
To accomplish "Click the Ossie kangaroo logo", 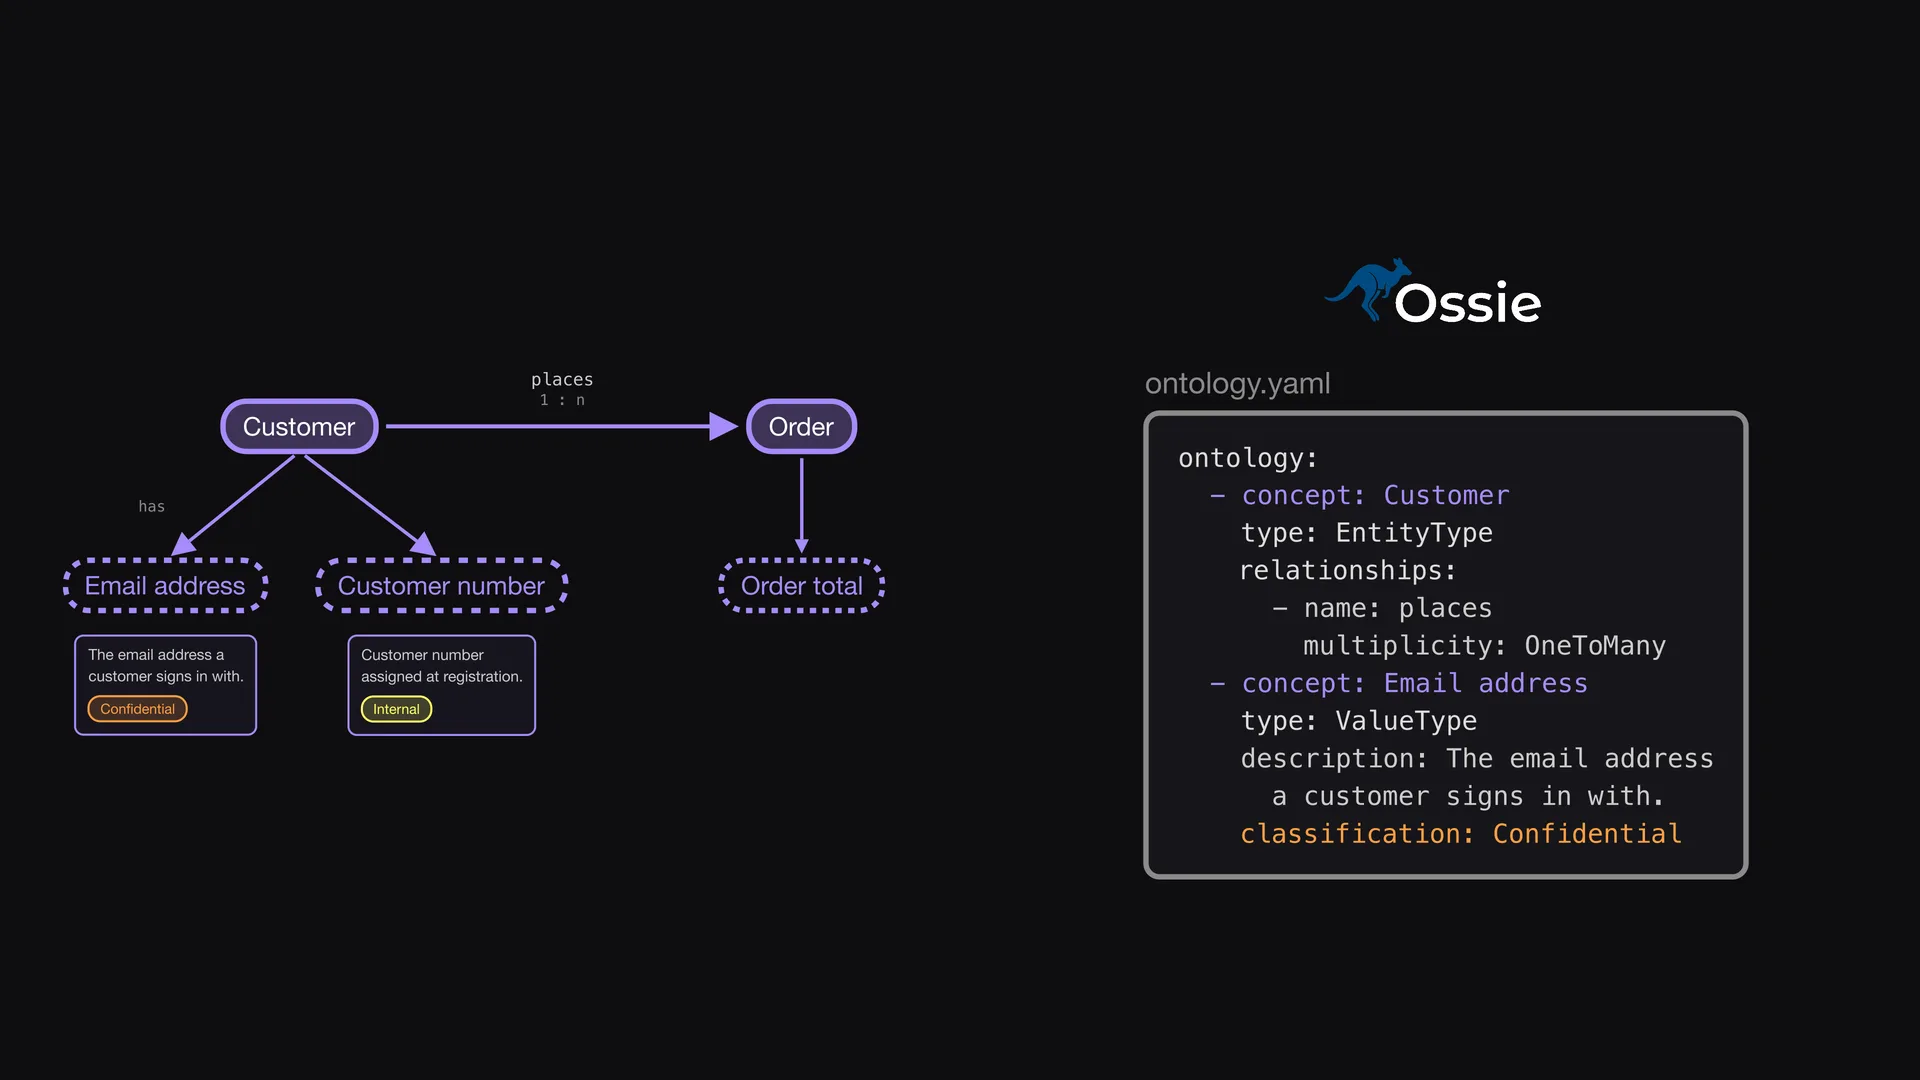I will pyautogui.click(x=1366, y=290).
